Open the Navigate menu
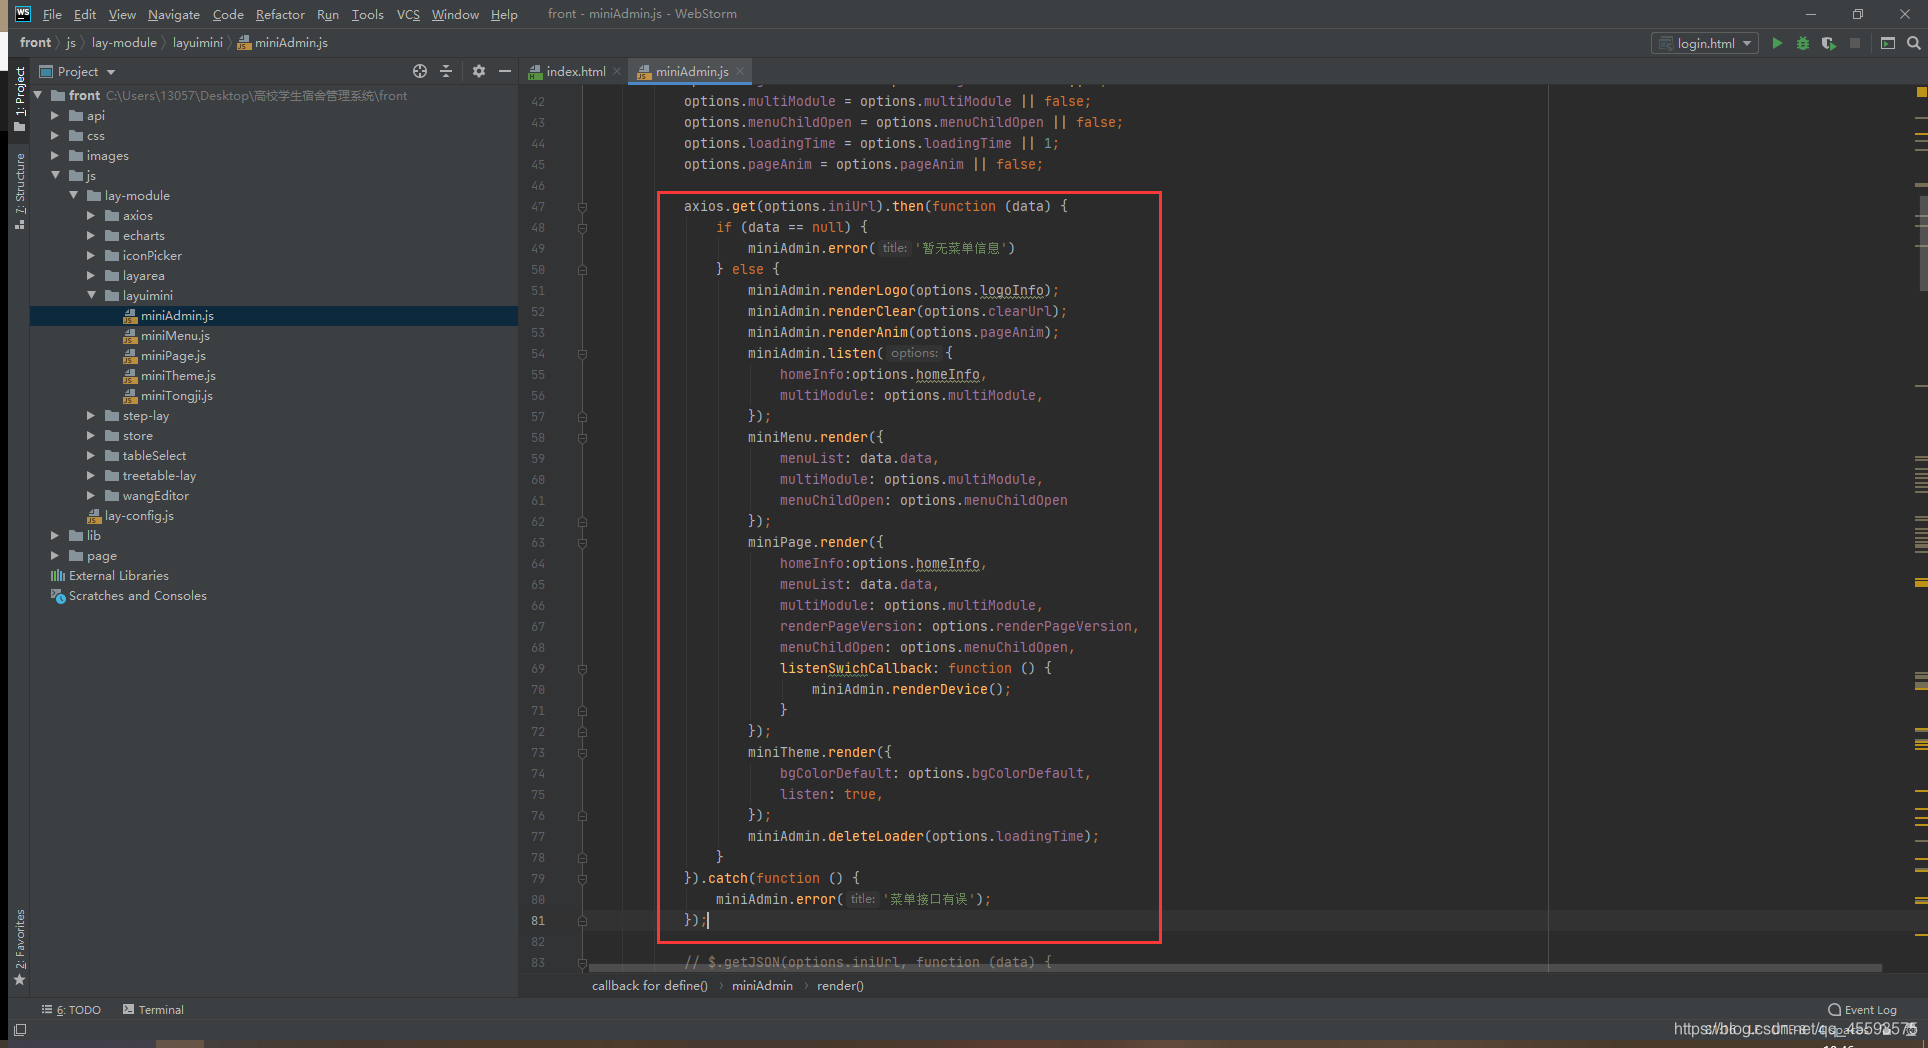The image size is (1928, 1048). (174, 14)
